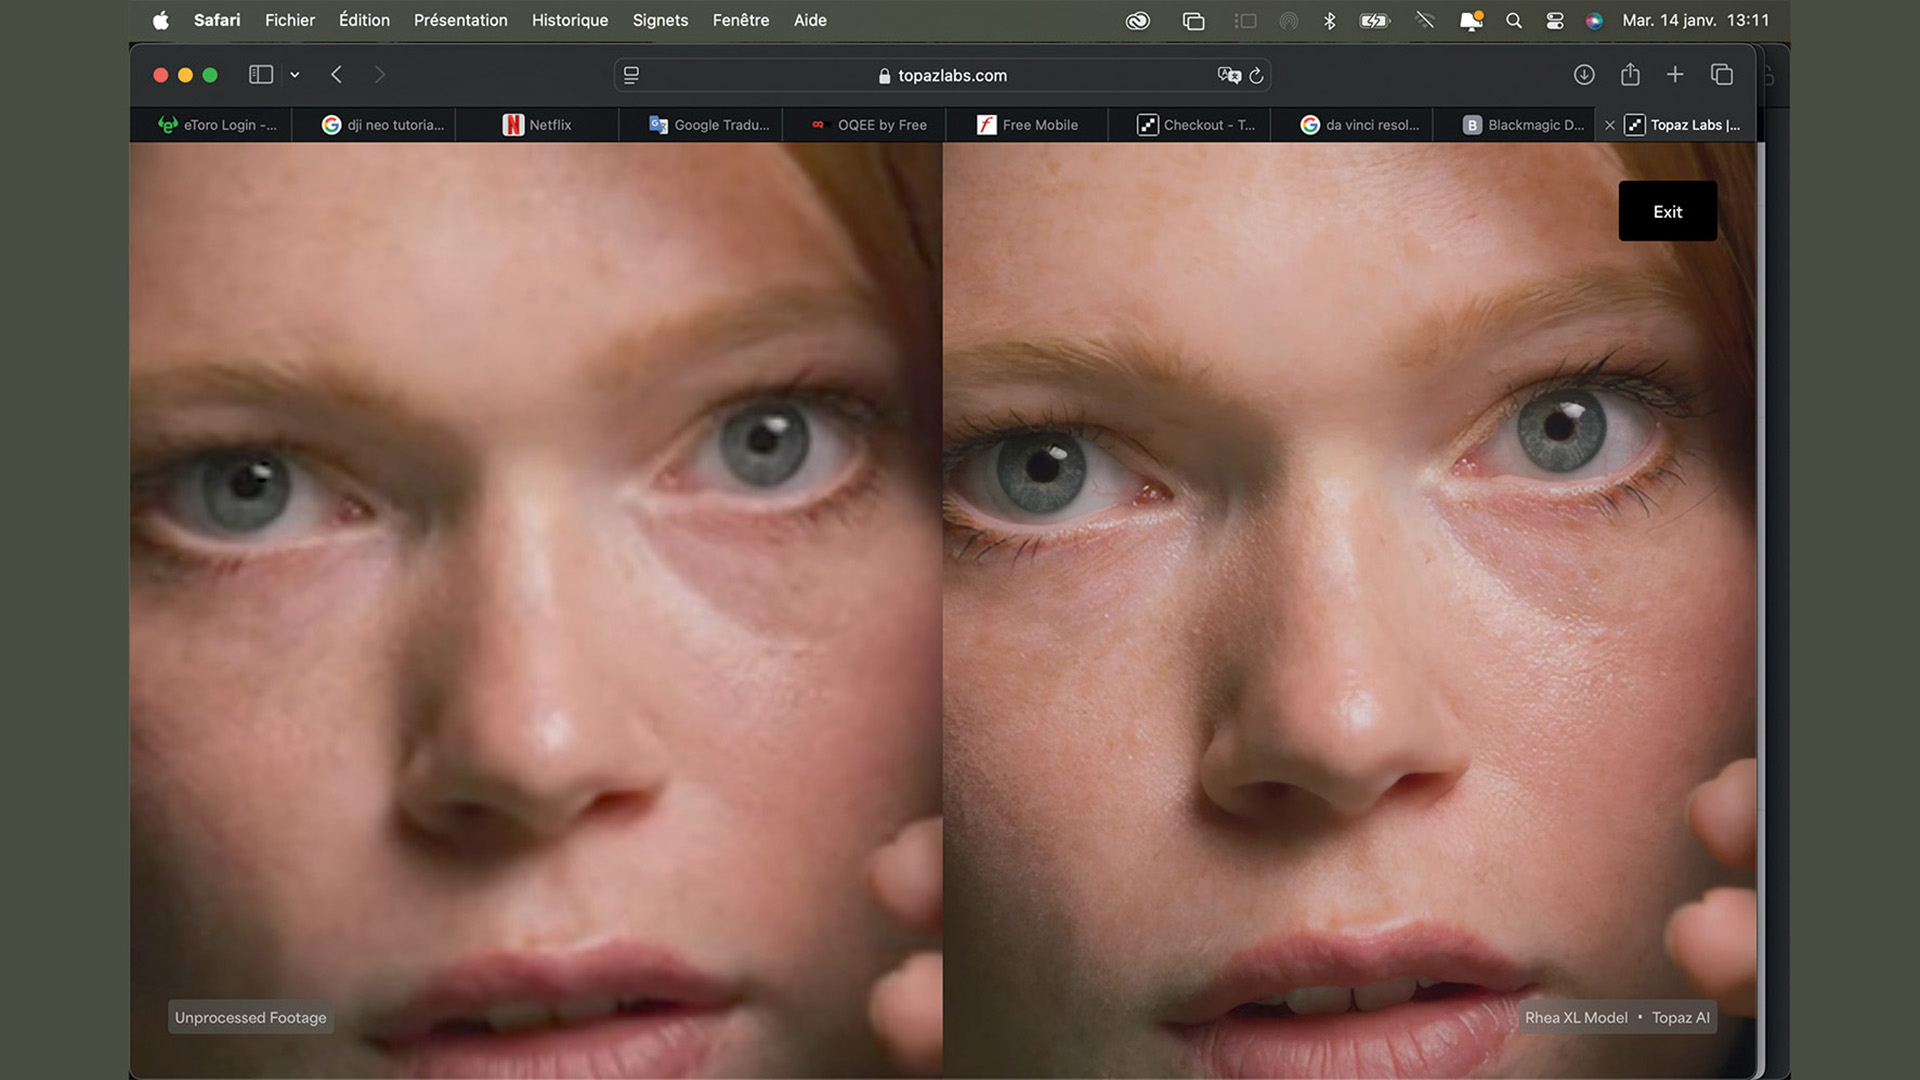
Task: Expand the sidebar options dropdown arrow
Action: (x=295, y=75)
